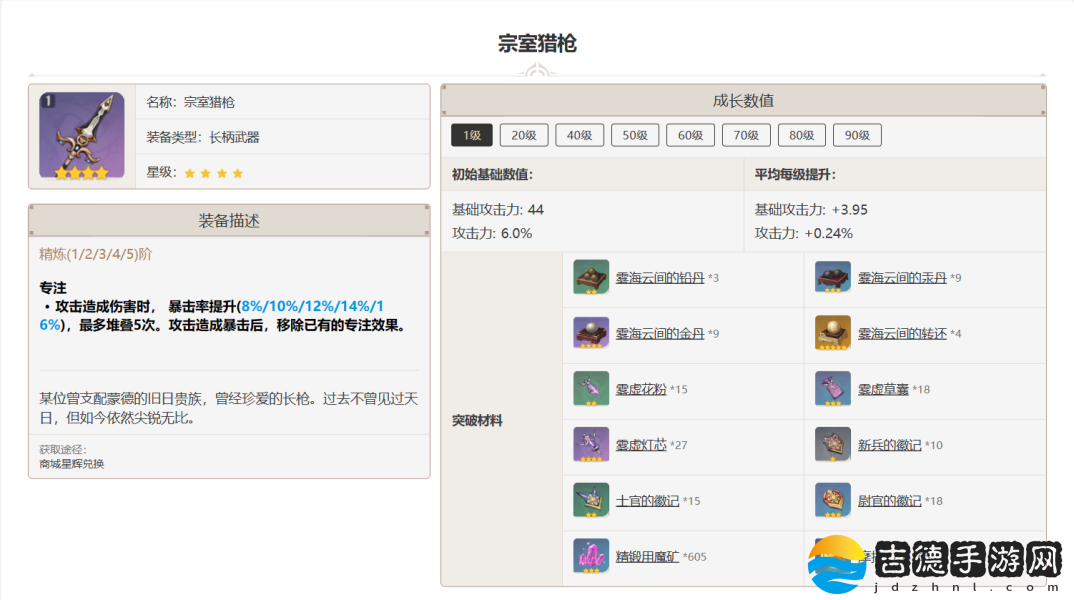The image size is (1074, 600).
Task: Switch to the 90级 level tab
Action: click(856, 135)
